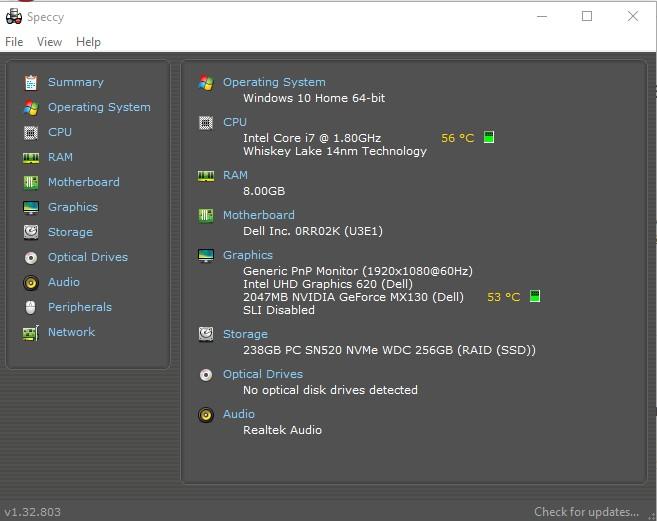Click the green CPU temperature indicator icon

[x=489, y=137]
